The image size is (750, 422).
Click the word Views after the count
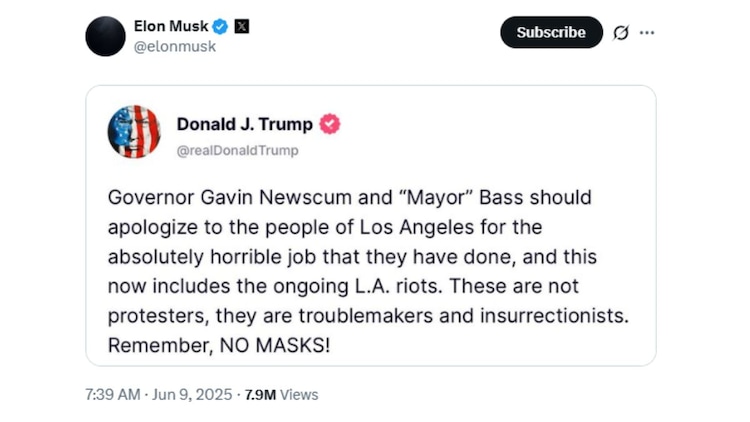pyautogui.click(x=299, y=394)
